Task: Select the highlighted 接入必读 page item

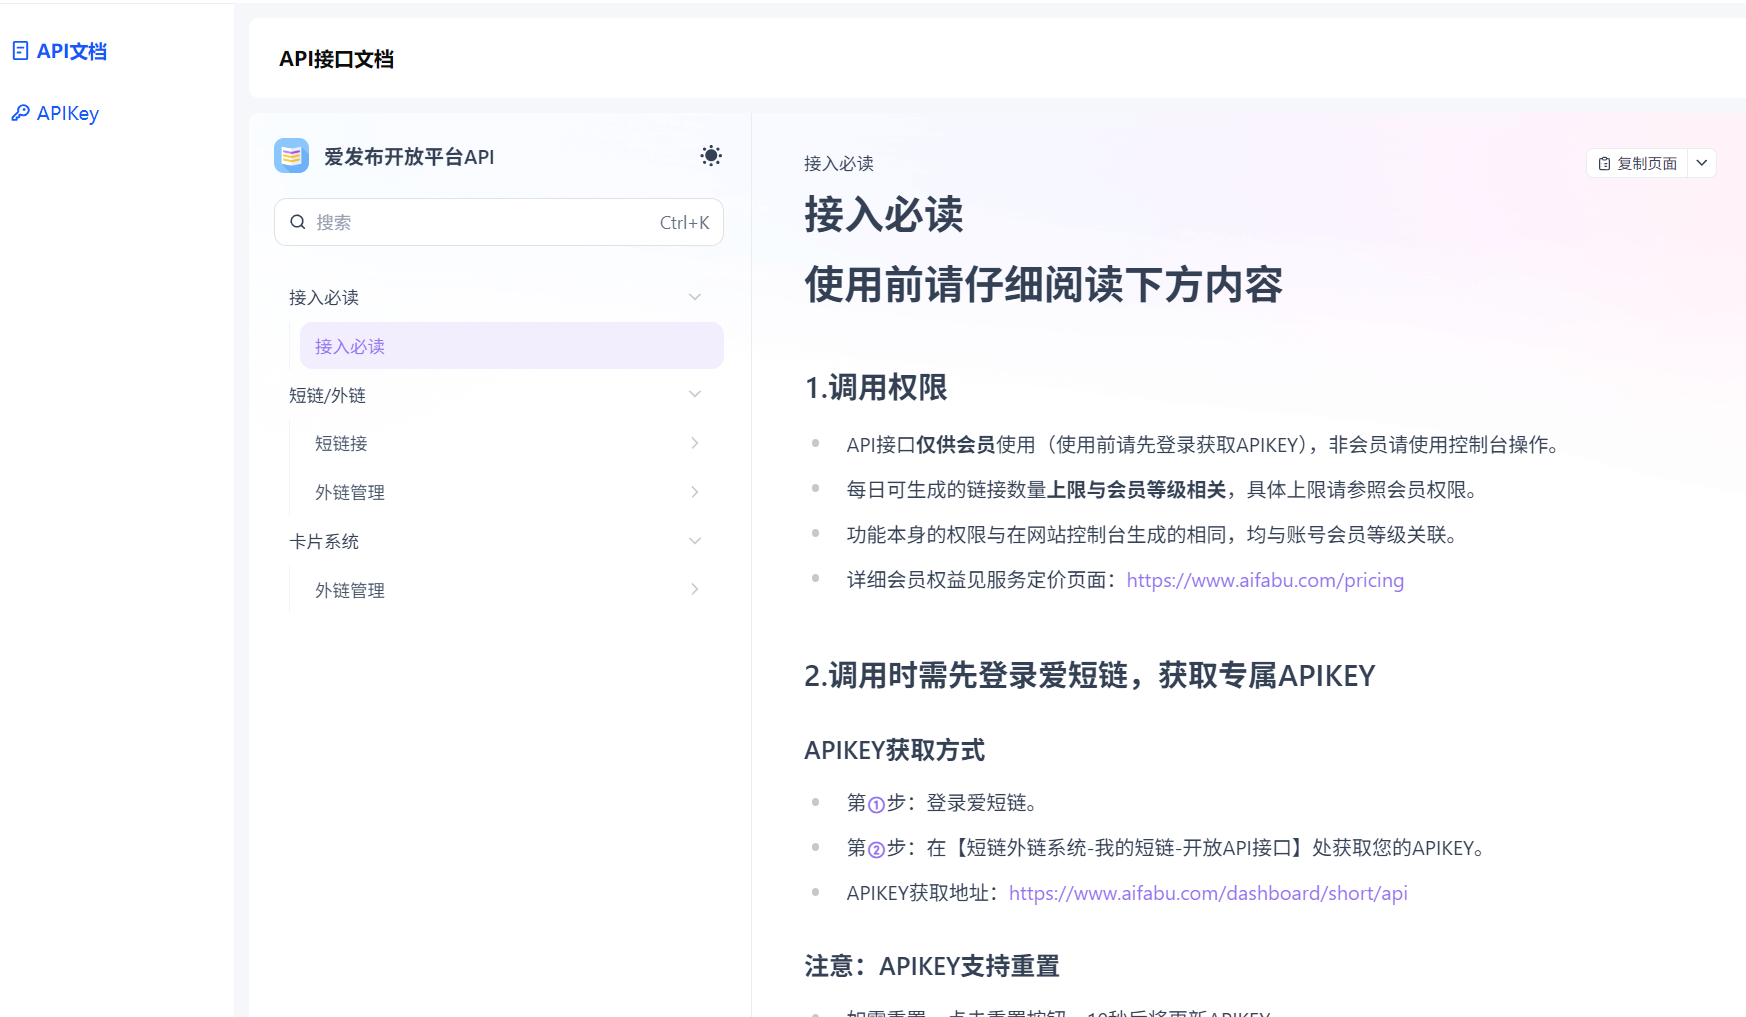Action: click(510, 346)
